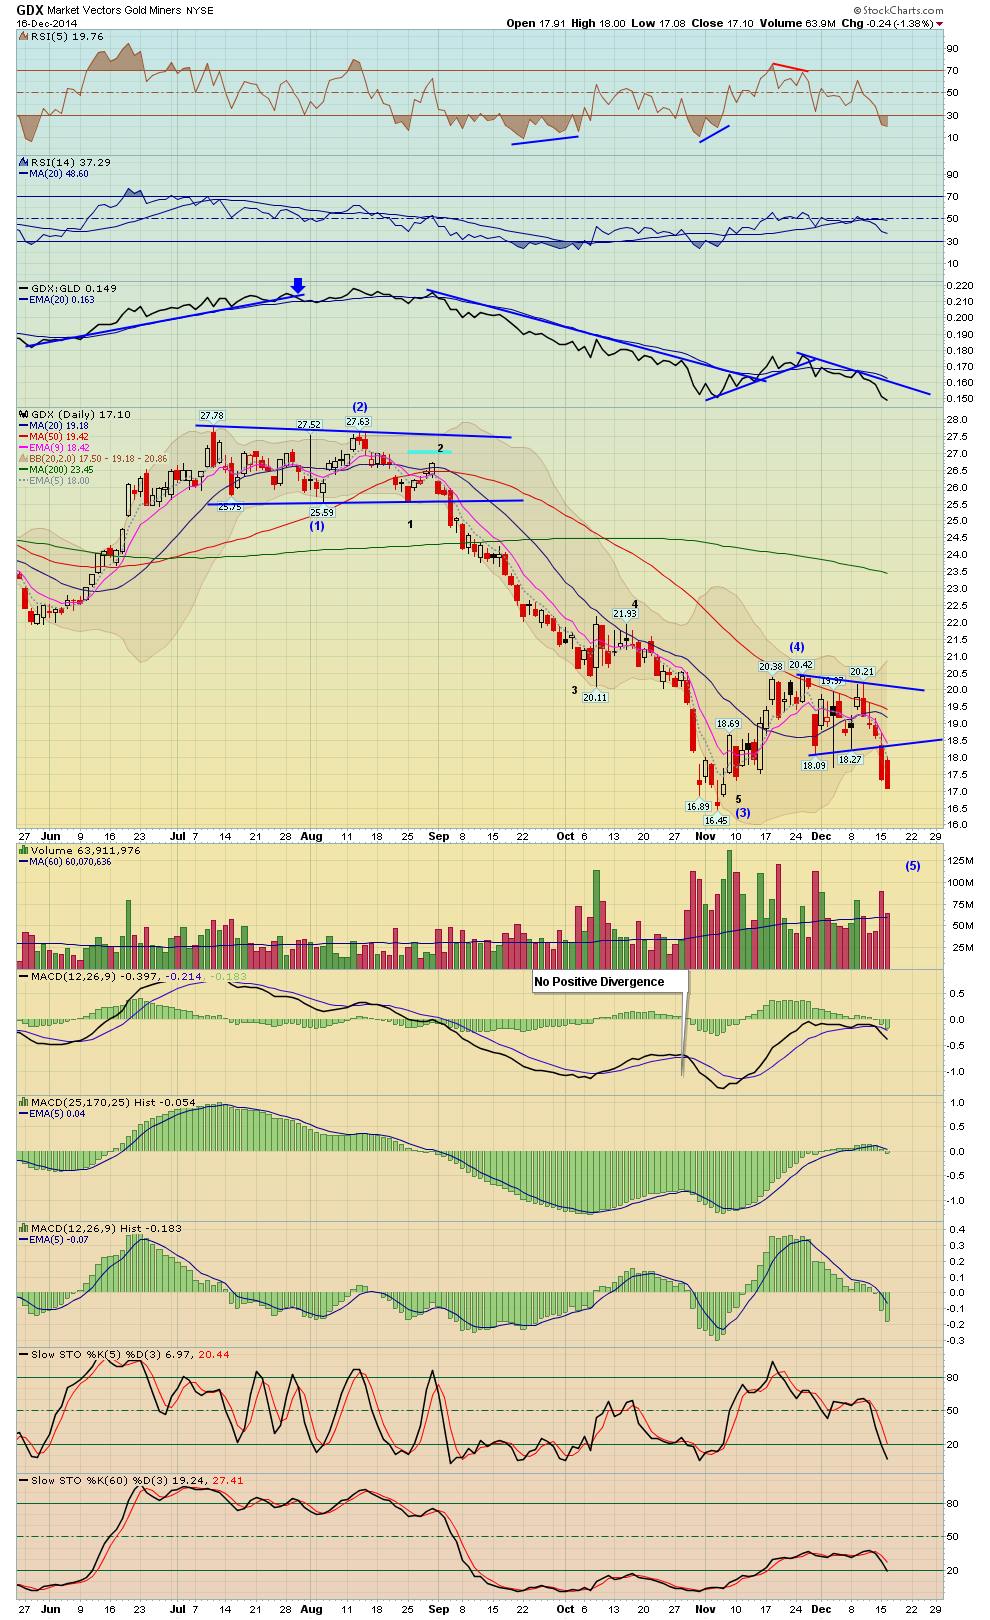This screenshot has height=1620, width=990.
Task: Click the 25.59 price low label
Action: [x=321, y=512]
